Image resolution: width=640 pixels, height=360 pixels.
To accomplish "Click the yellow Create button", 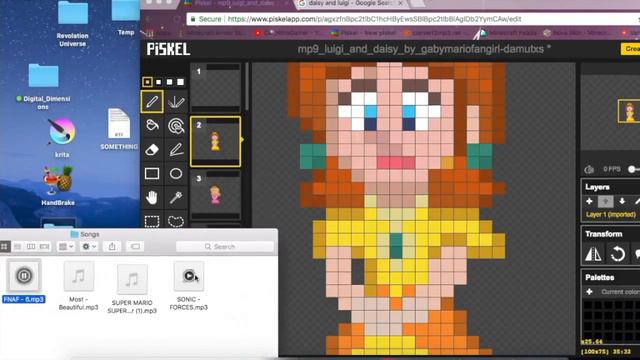I will click(x=631, y=49).
